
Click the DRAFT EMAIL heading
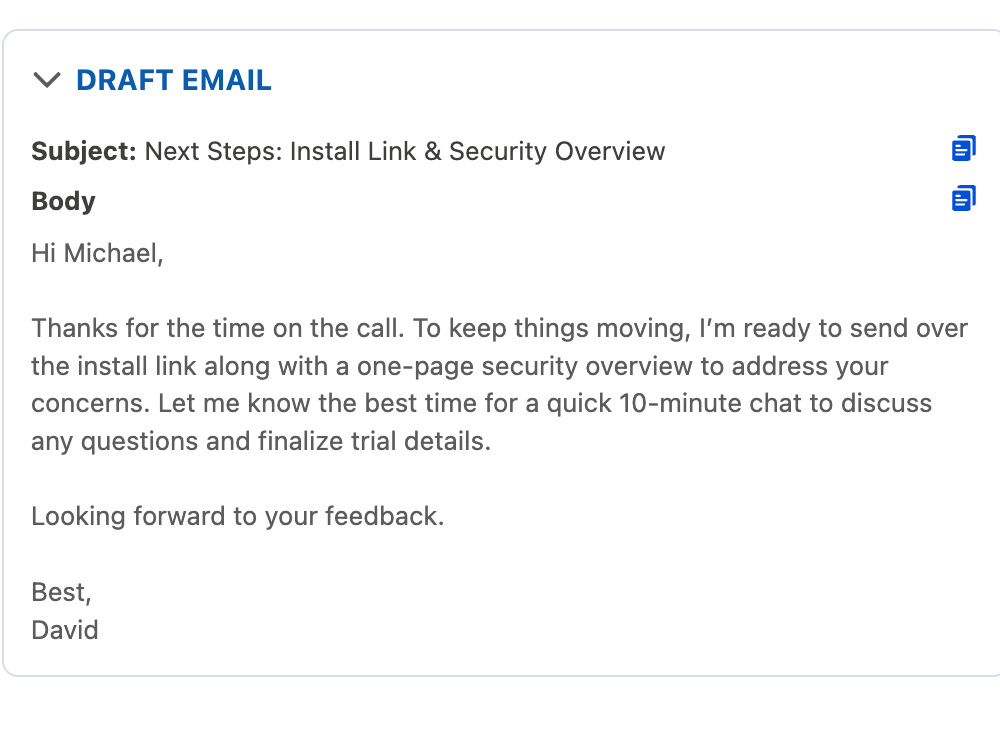click(x=173, y=80)
